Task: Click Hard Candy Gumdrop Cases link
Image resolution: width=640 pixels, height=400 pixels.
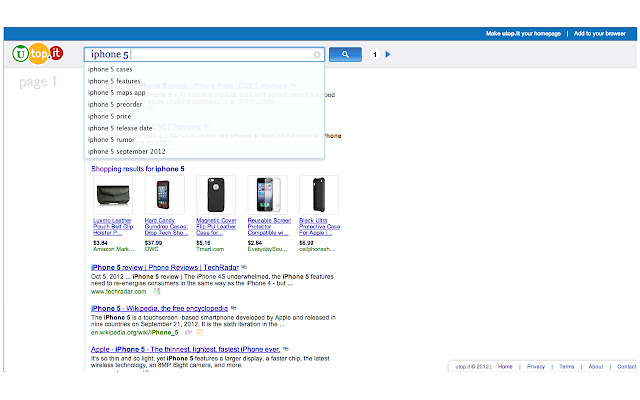Action: pyautogui.click(x=166, y=227)
